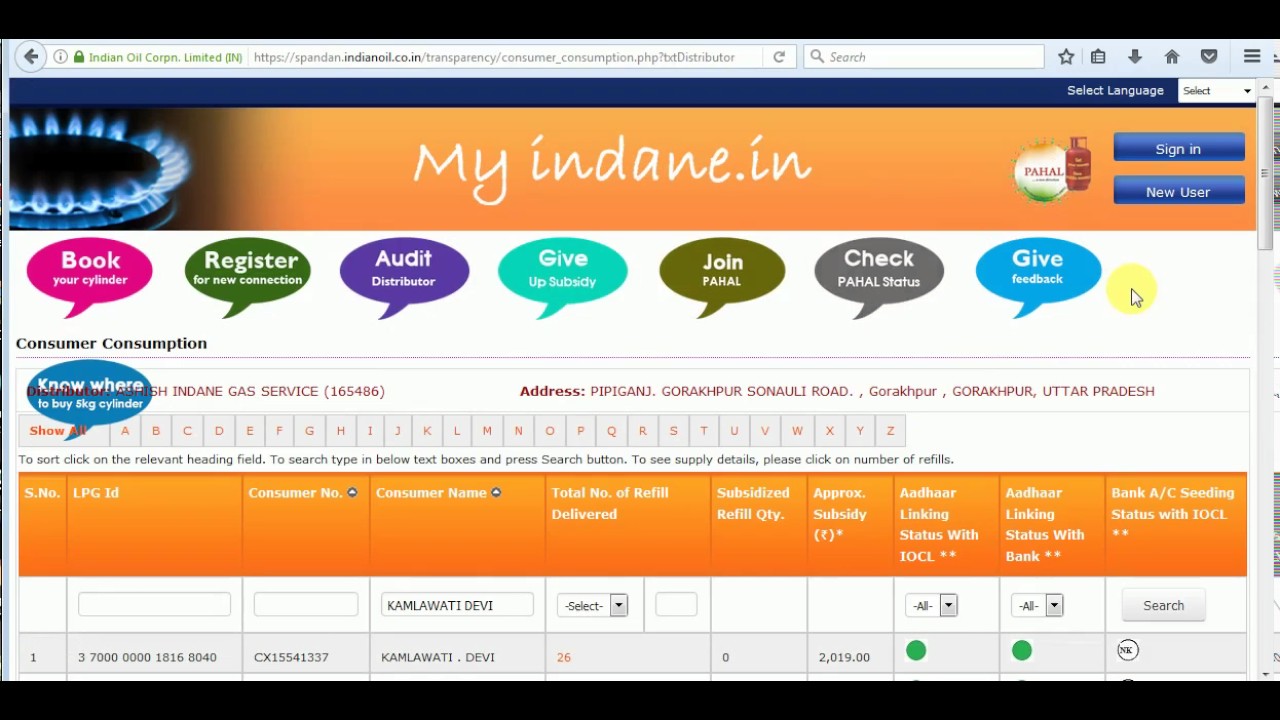Show All consumers filter
The image size is (1280, 720).
tap(58, 431)
